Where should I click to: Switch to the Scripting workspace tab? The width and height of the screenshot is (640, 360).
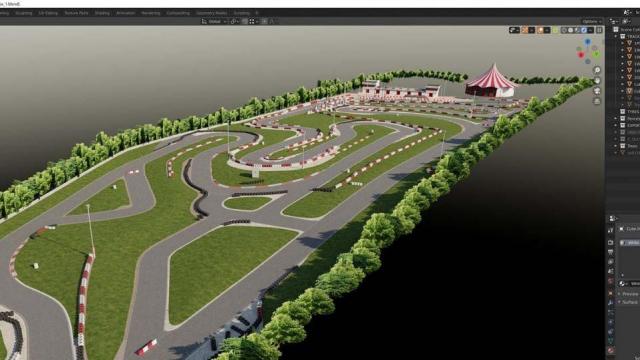[242, 13]
